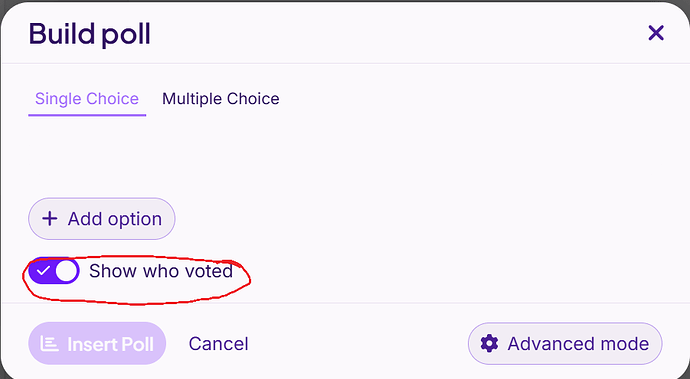Viewport: 690px width, 379px height.
Task: Click the purple underline below Single Choice
Action: [87, 115]
